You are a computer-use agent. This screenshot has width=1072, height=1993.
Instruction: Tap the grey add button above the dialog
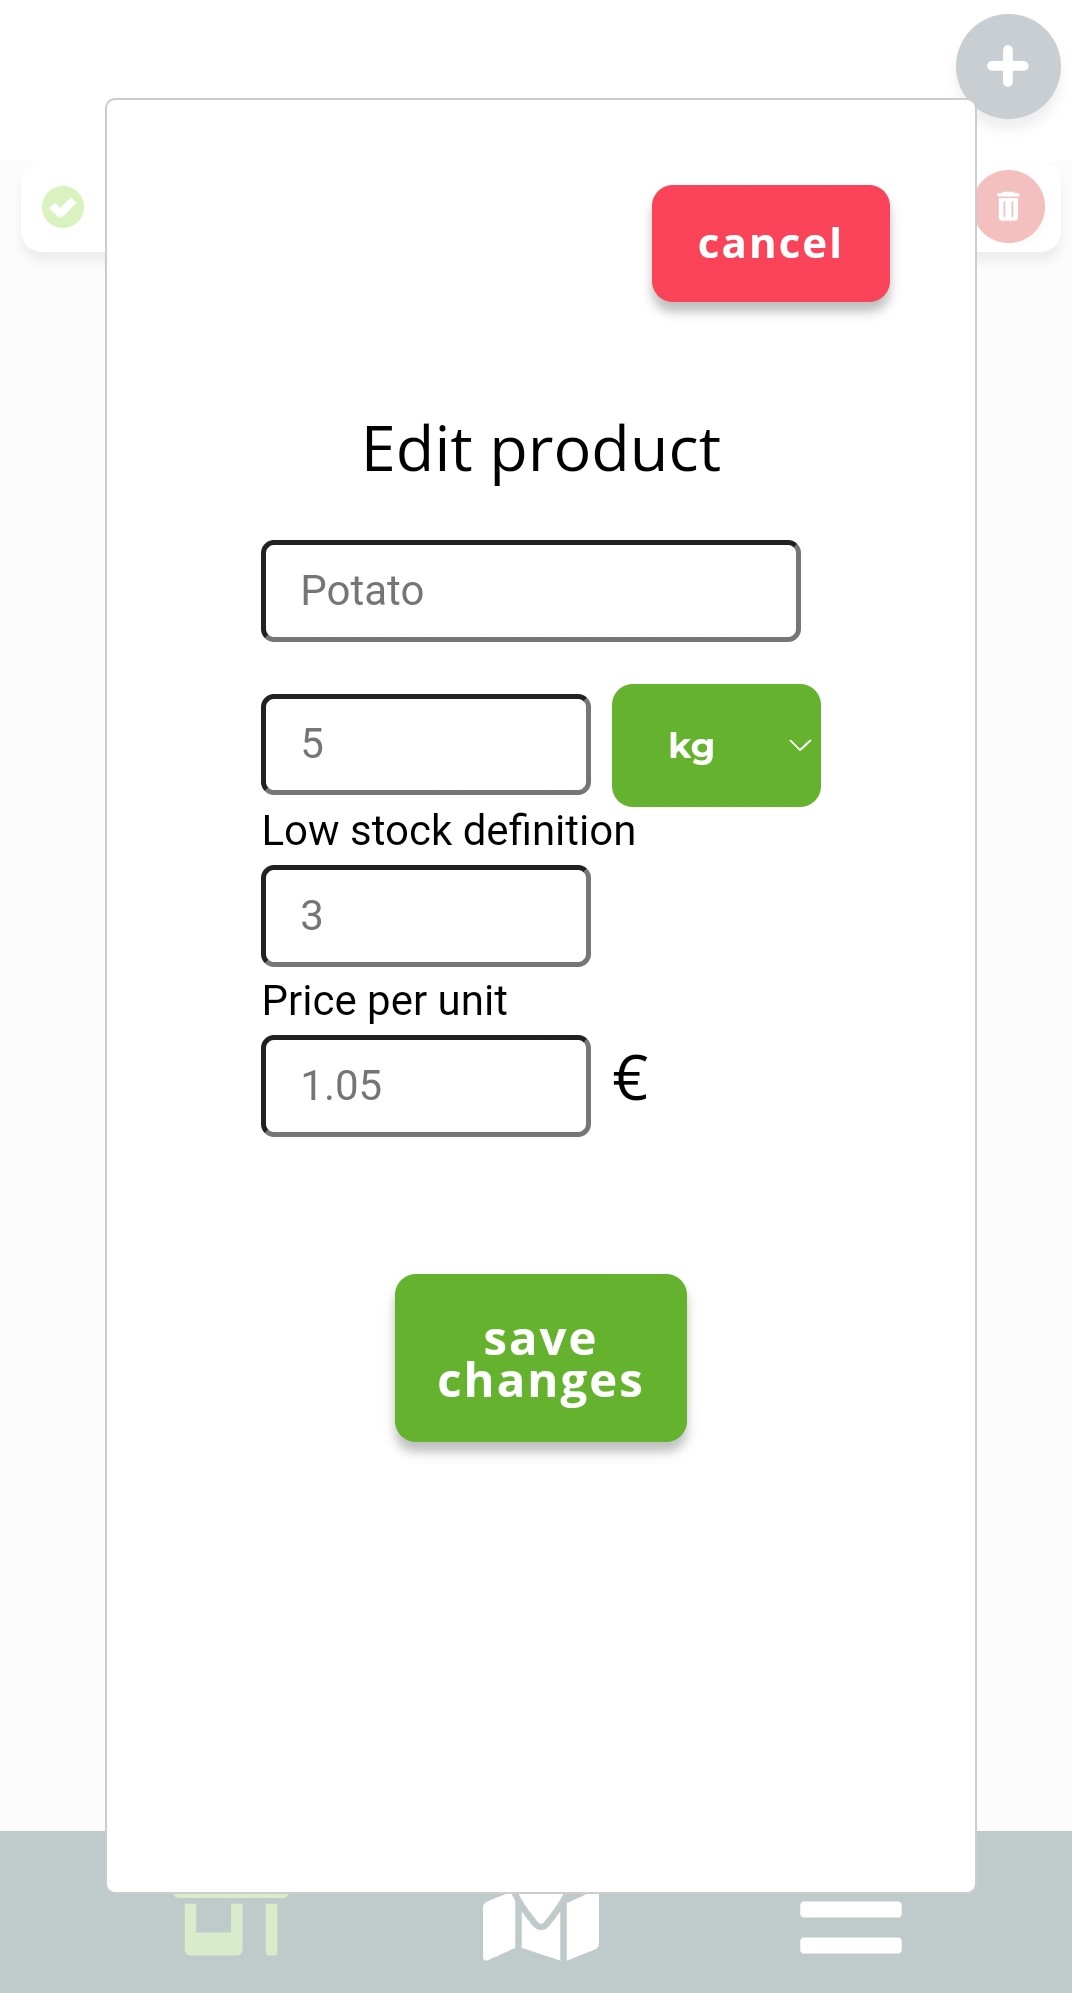[1007, 66]
